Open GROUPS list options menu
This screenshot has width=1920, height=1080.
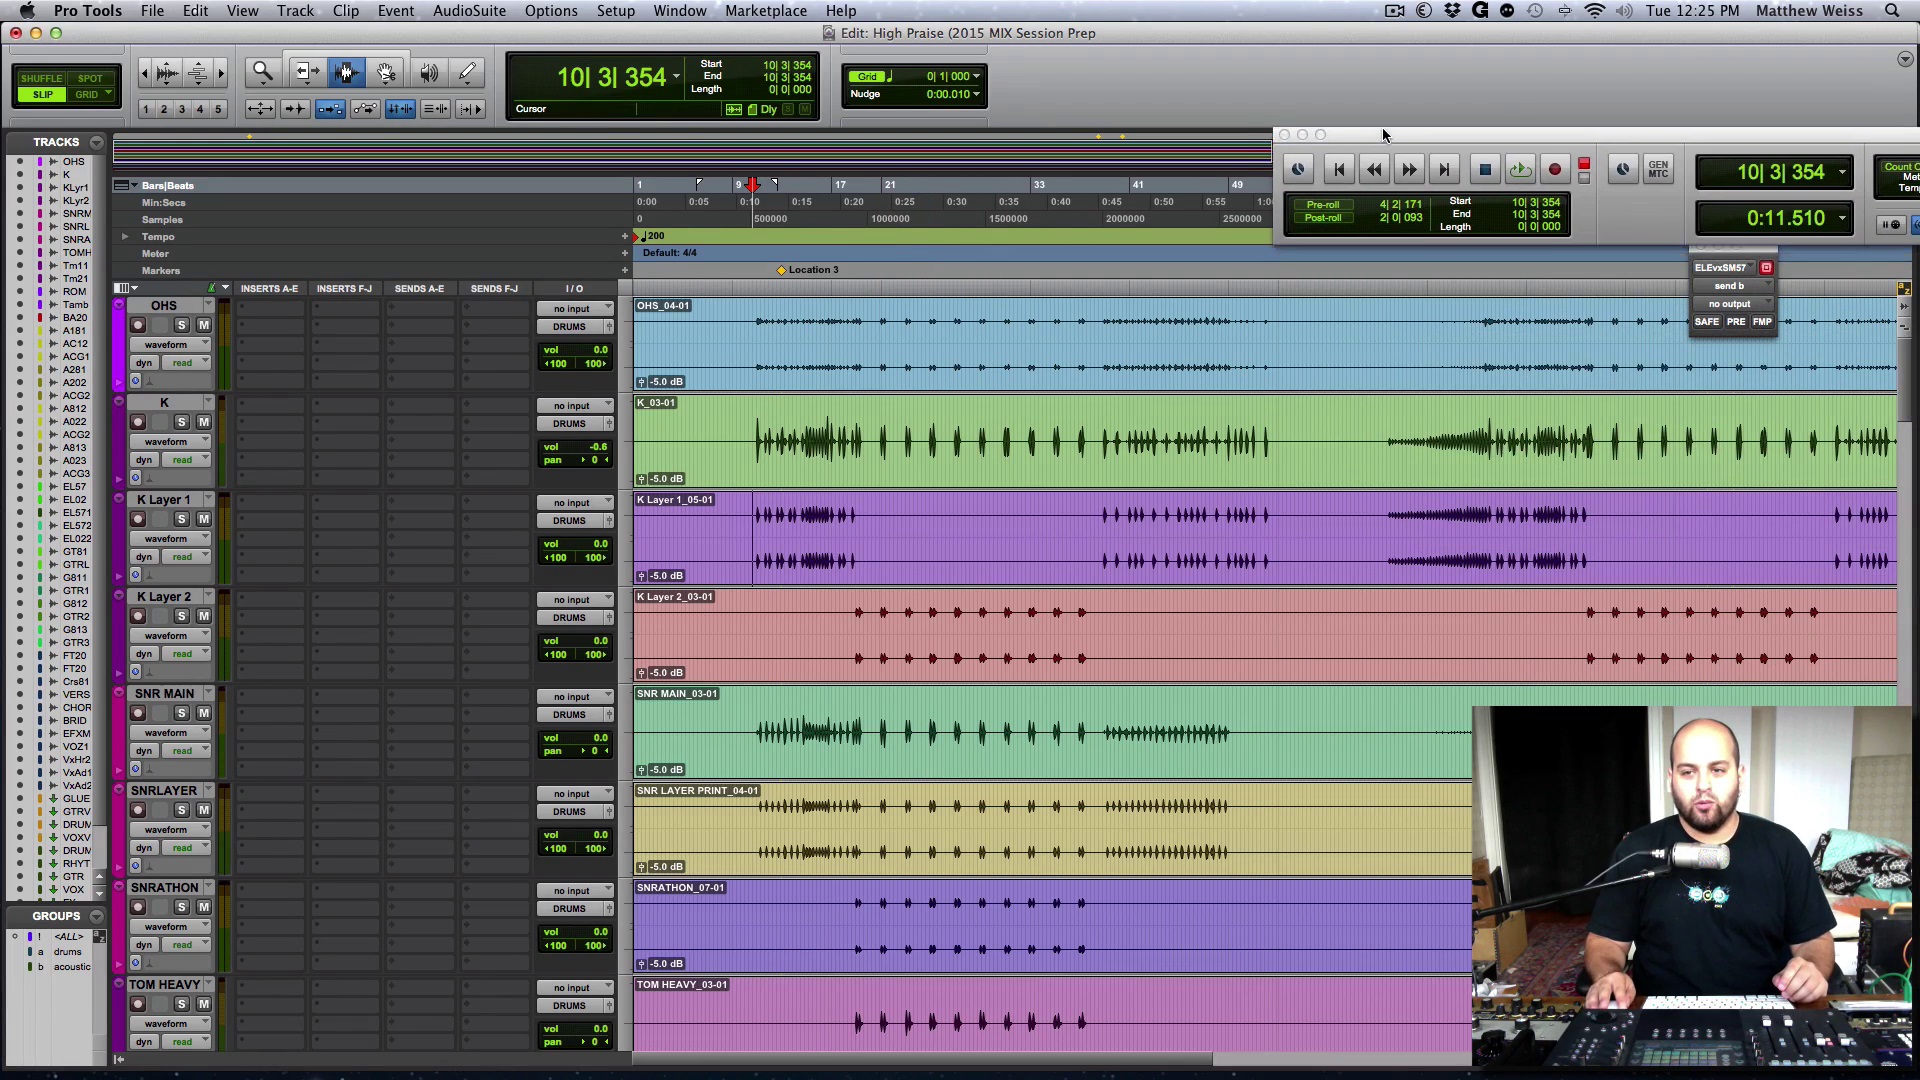[x=96, y=916]
